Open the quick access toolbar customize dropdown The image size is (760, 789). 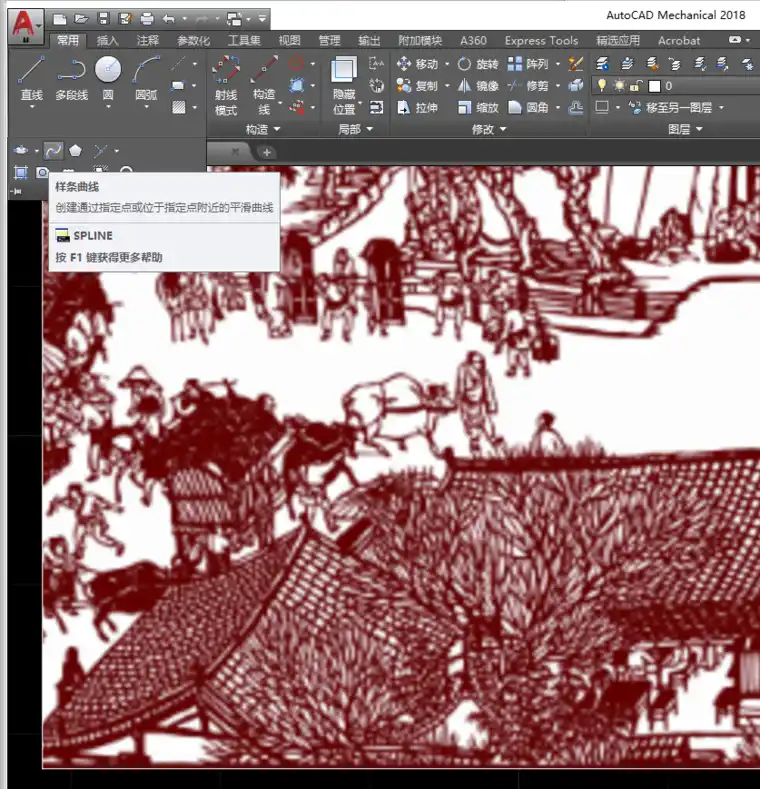(262, 19)
